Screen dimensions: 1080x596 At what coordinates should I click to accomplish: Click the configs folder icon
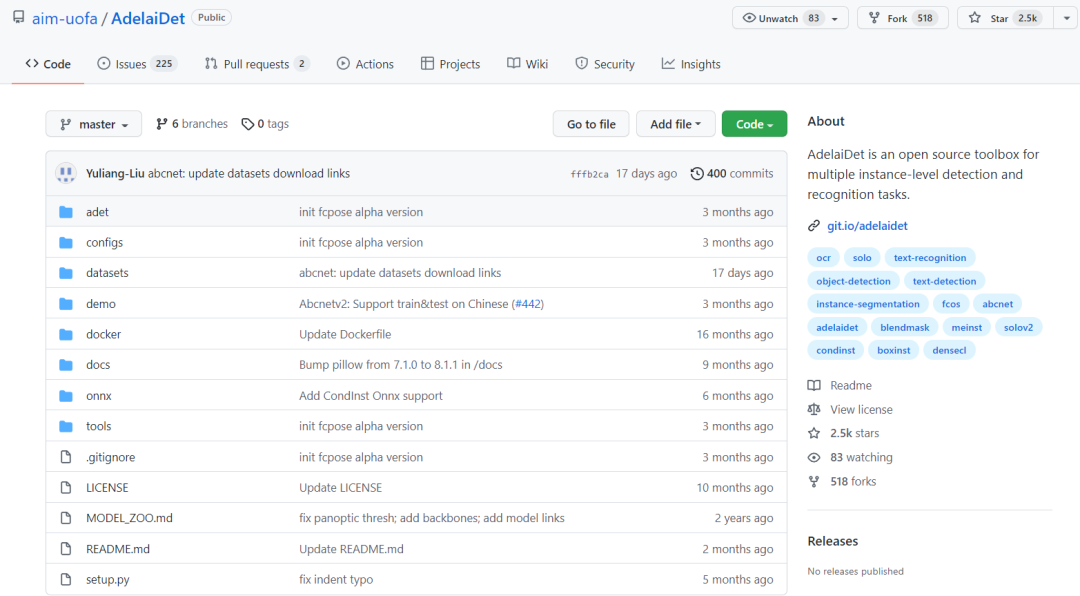[x=66, y=243]
